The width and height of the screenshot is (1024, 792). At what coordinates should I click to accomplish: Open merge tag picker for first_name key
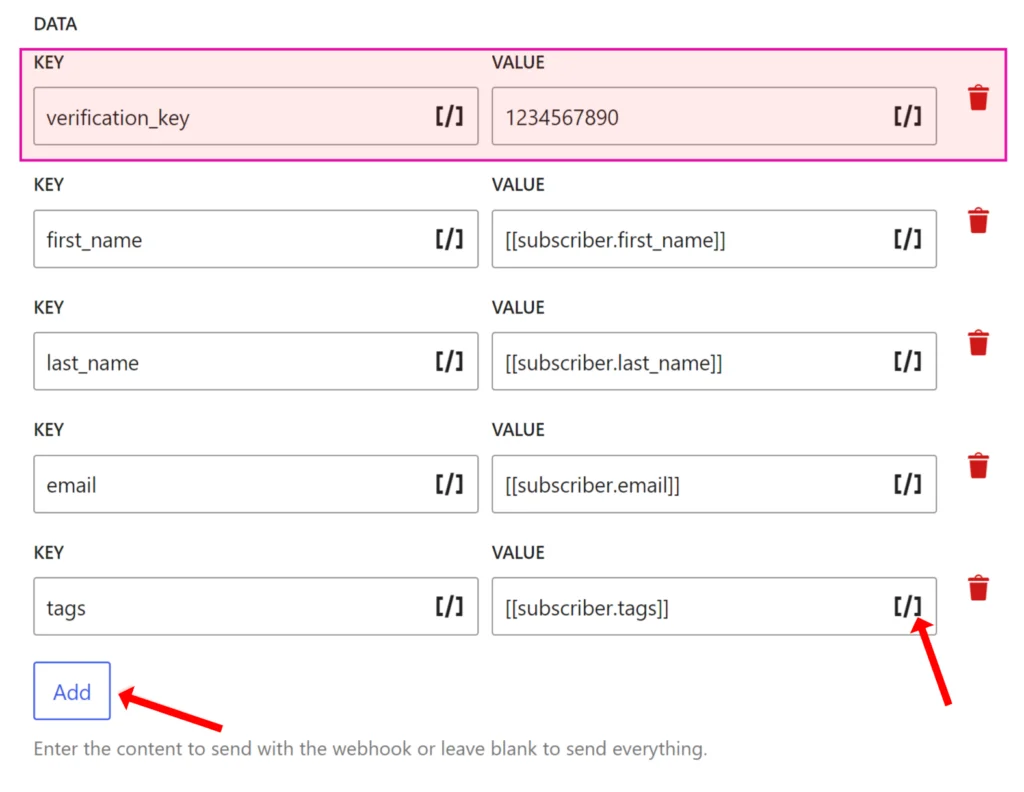449,239
